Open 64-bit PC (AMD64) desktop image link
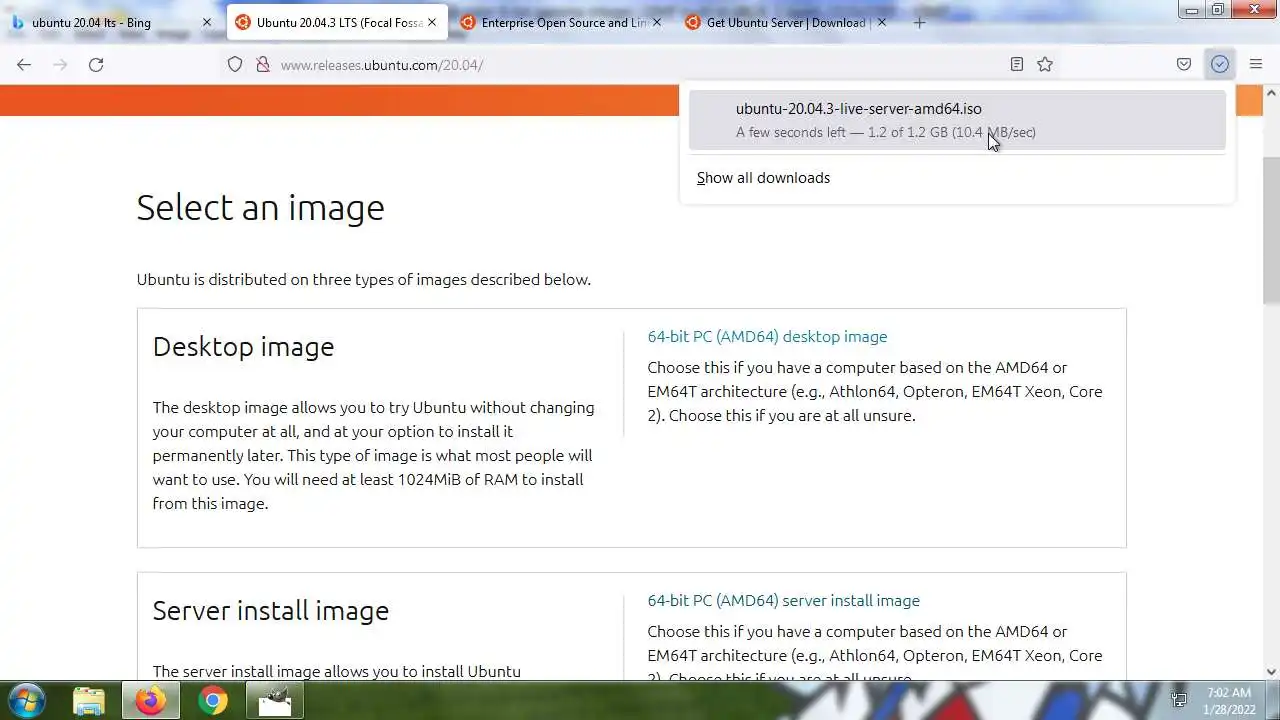Screen dimensions: 1280x720 coord(767,337)
